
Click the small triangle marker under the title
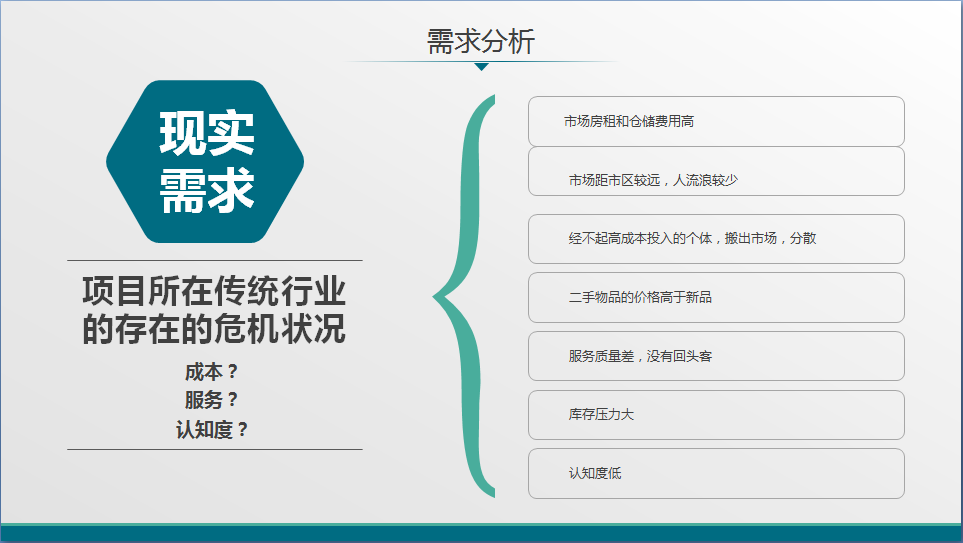pyautogui.click(x=482, y=66)
